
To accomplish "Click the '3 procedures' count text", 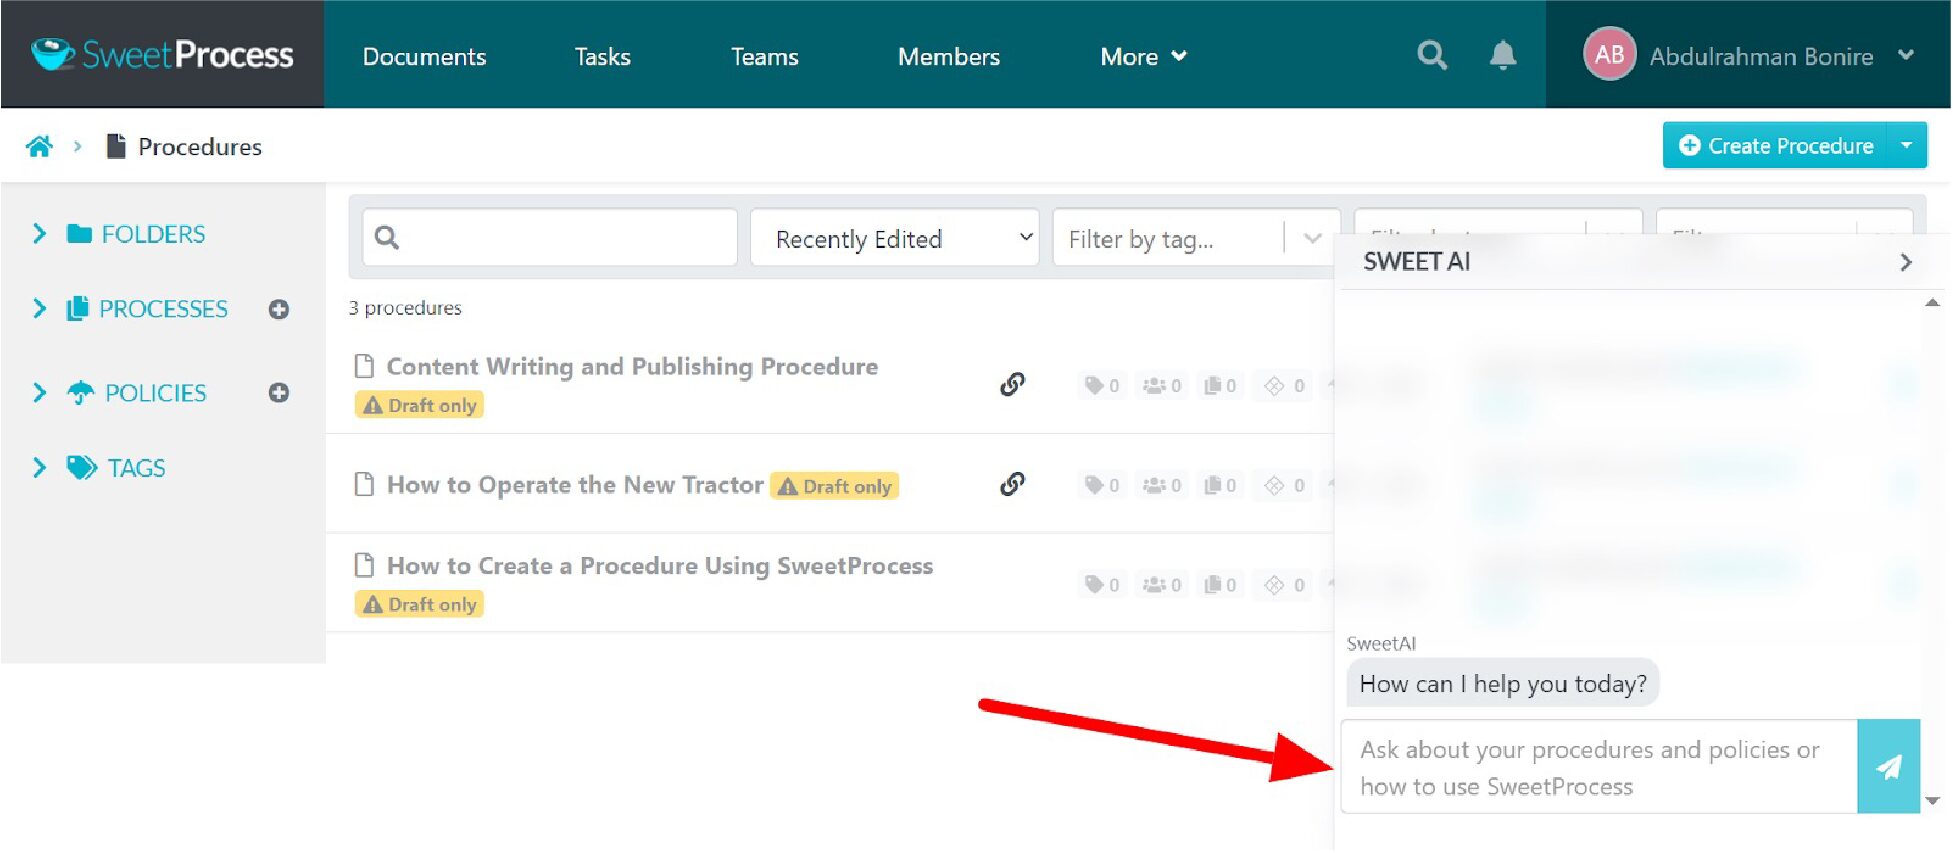I will click(405, 308).
